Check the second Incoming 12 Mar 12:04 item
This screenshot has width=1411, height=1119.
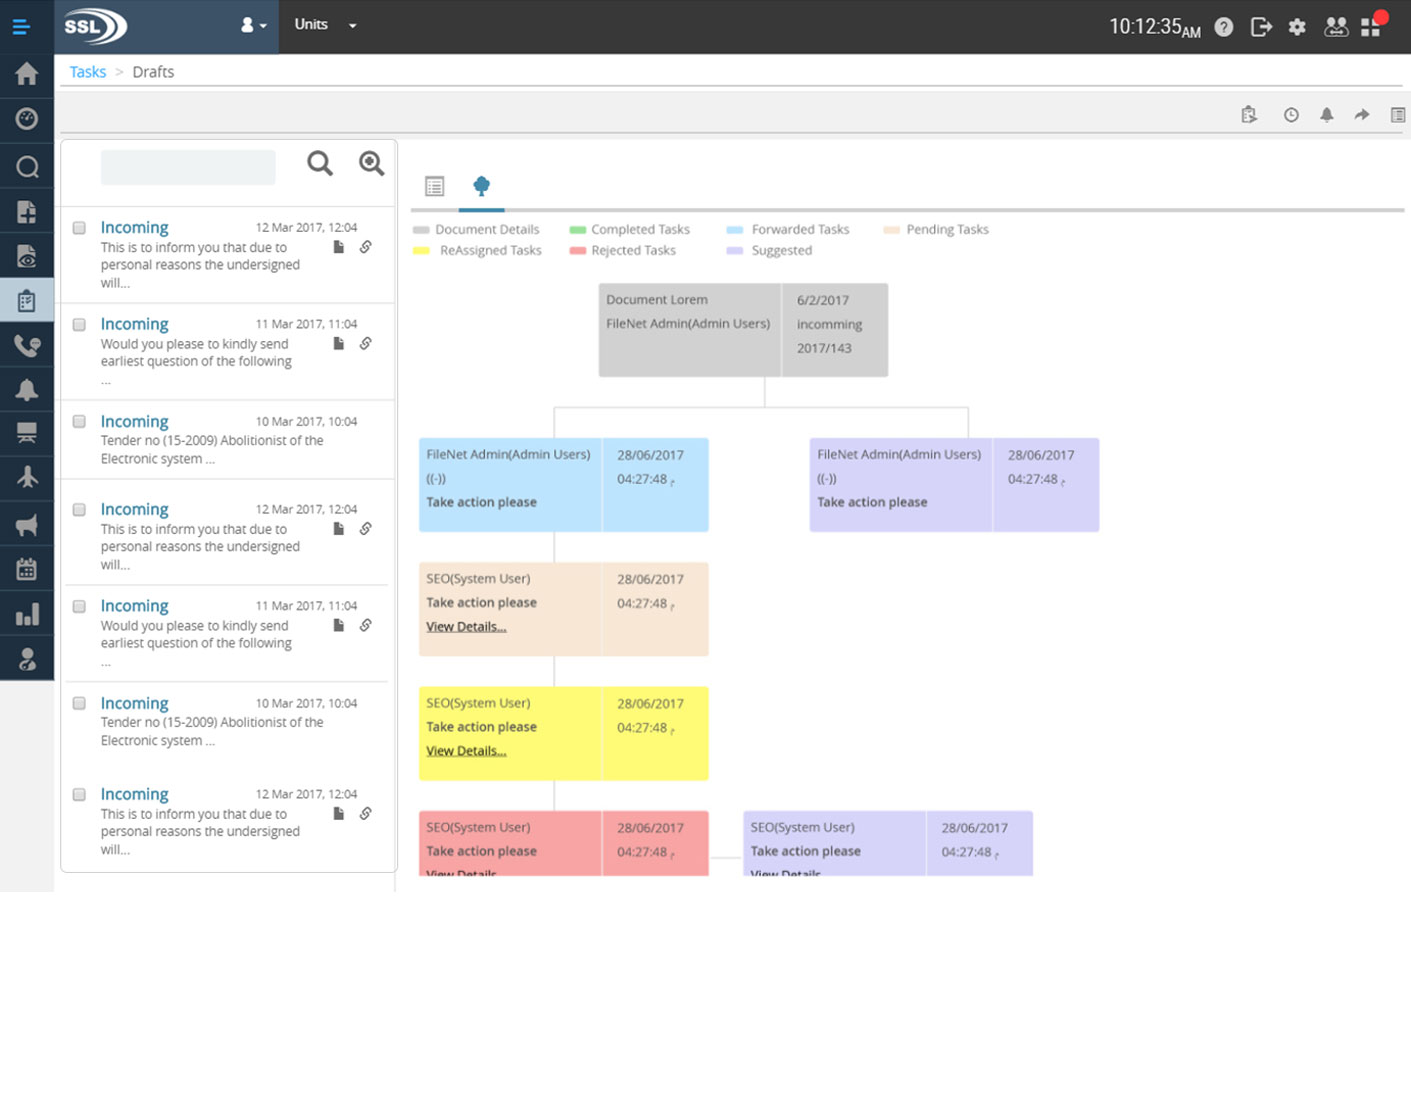pos(79,510)
